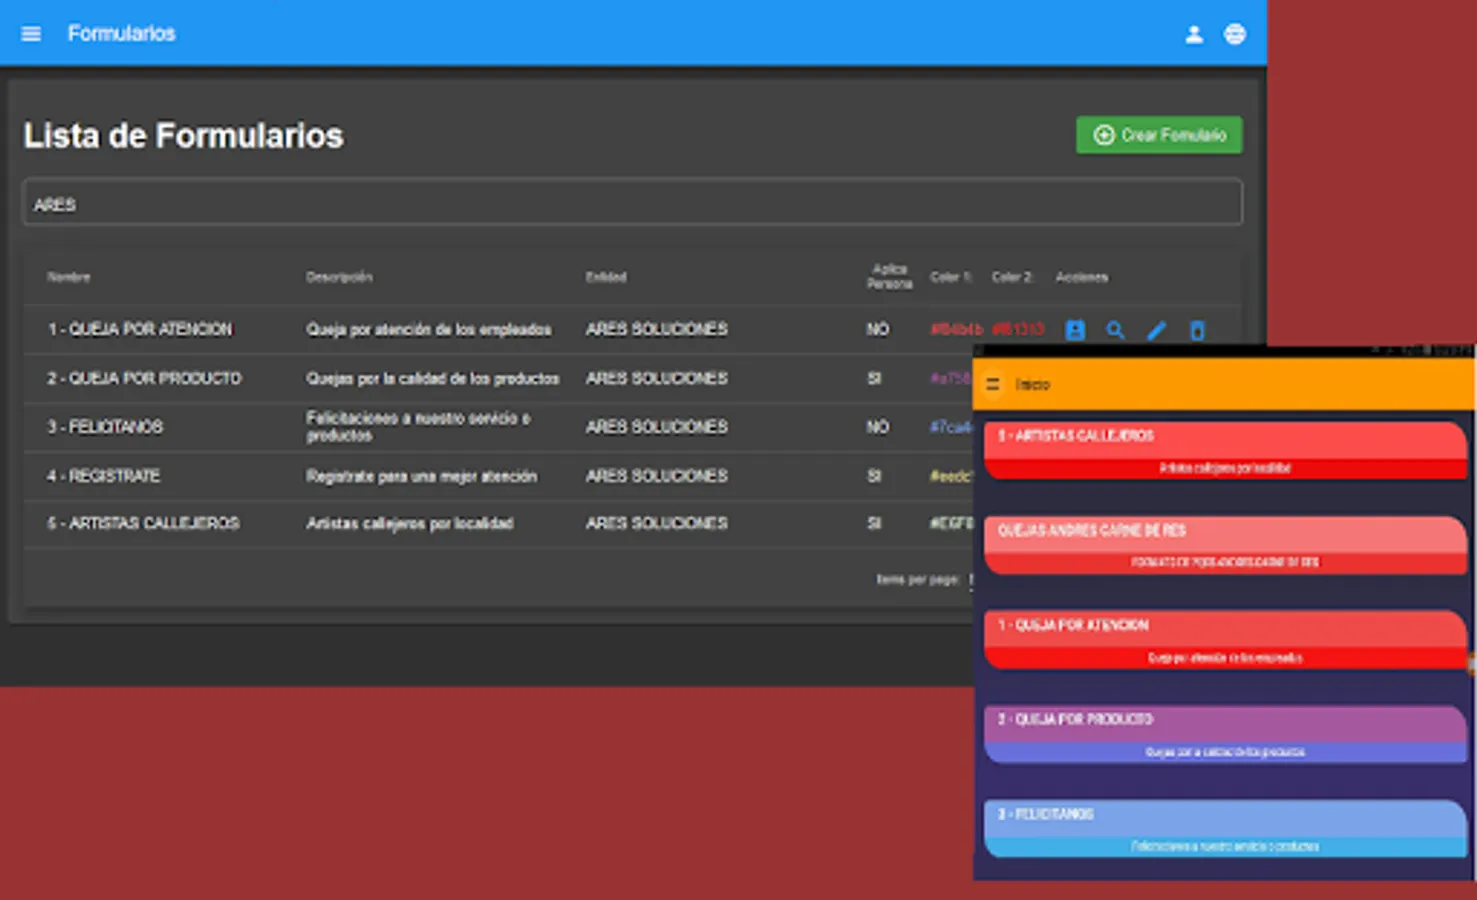Viewport: 1477px width, 900px height.
Task: Click the Entidad column header
Action: (x=606, y=277)
